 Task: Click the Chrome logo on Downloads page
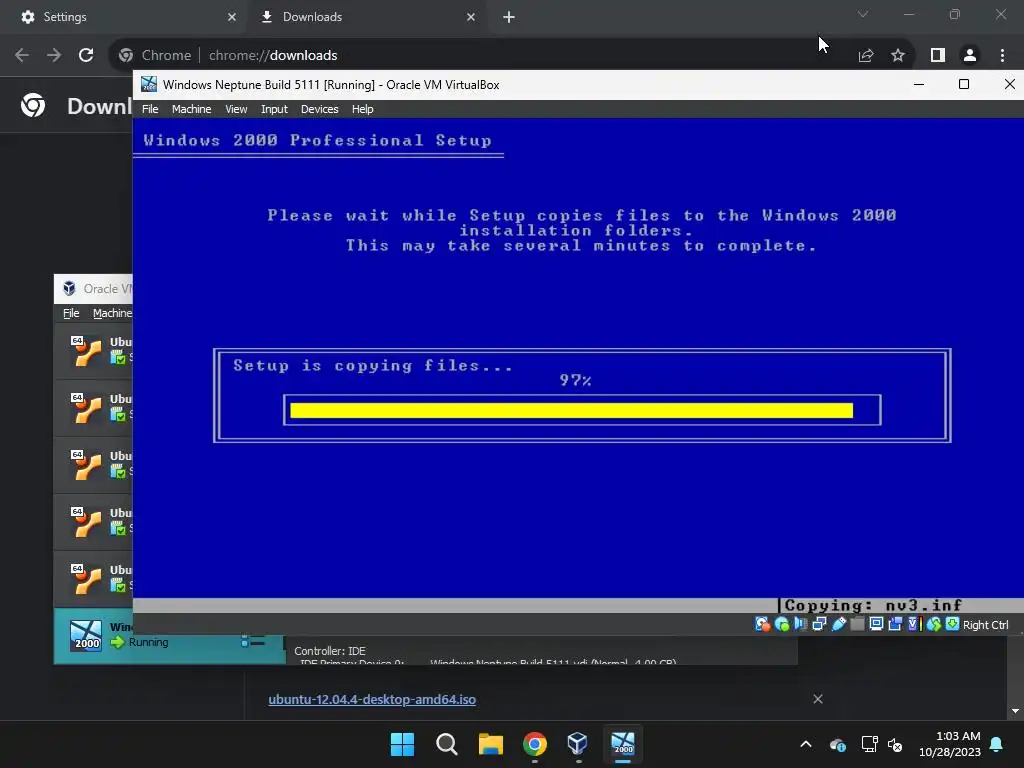(x=33, y=105)
